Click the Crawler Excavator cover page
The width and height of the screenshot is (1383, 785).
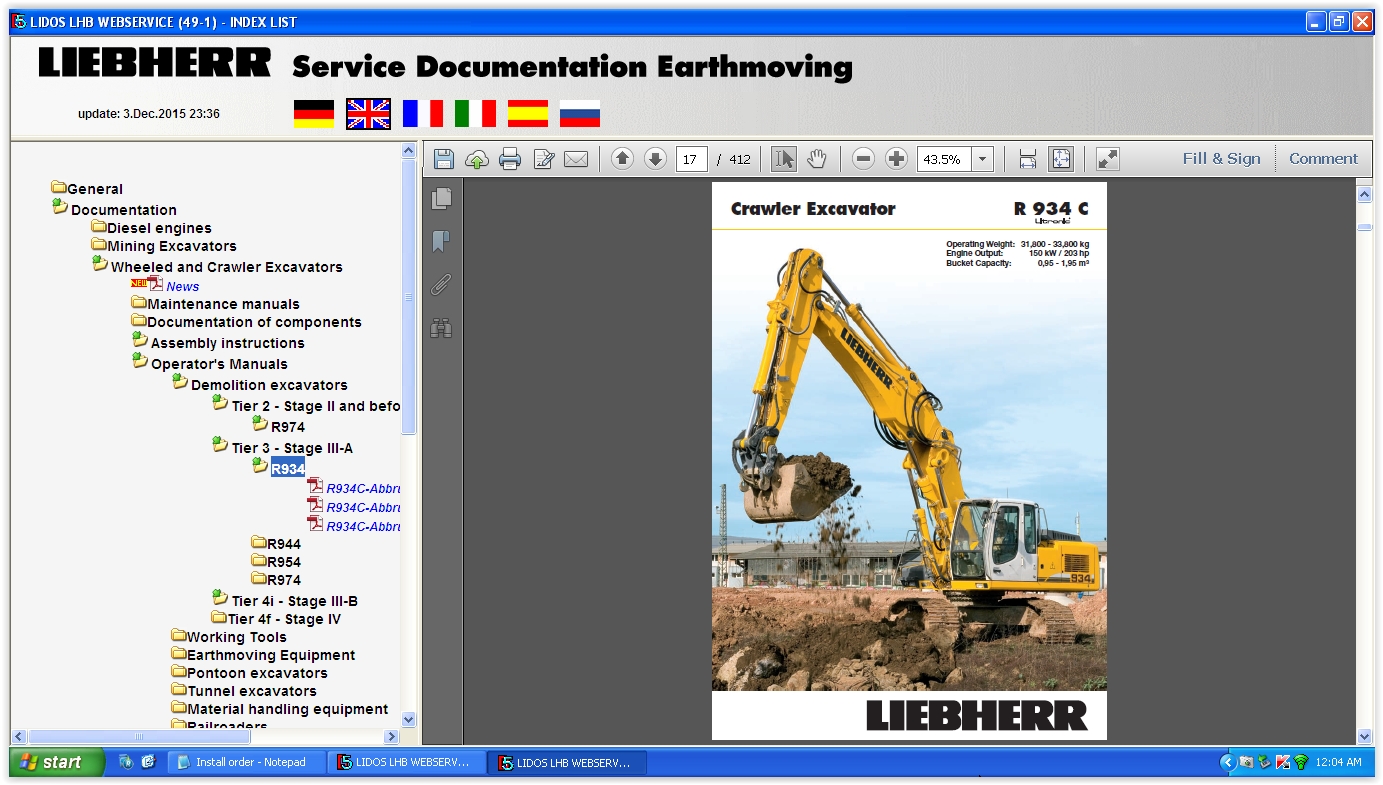point(909,461)
